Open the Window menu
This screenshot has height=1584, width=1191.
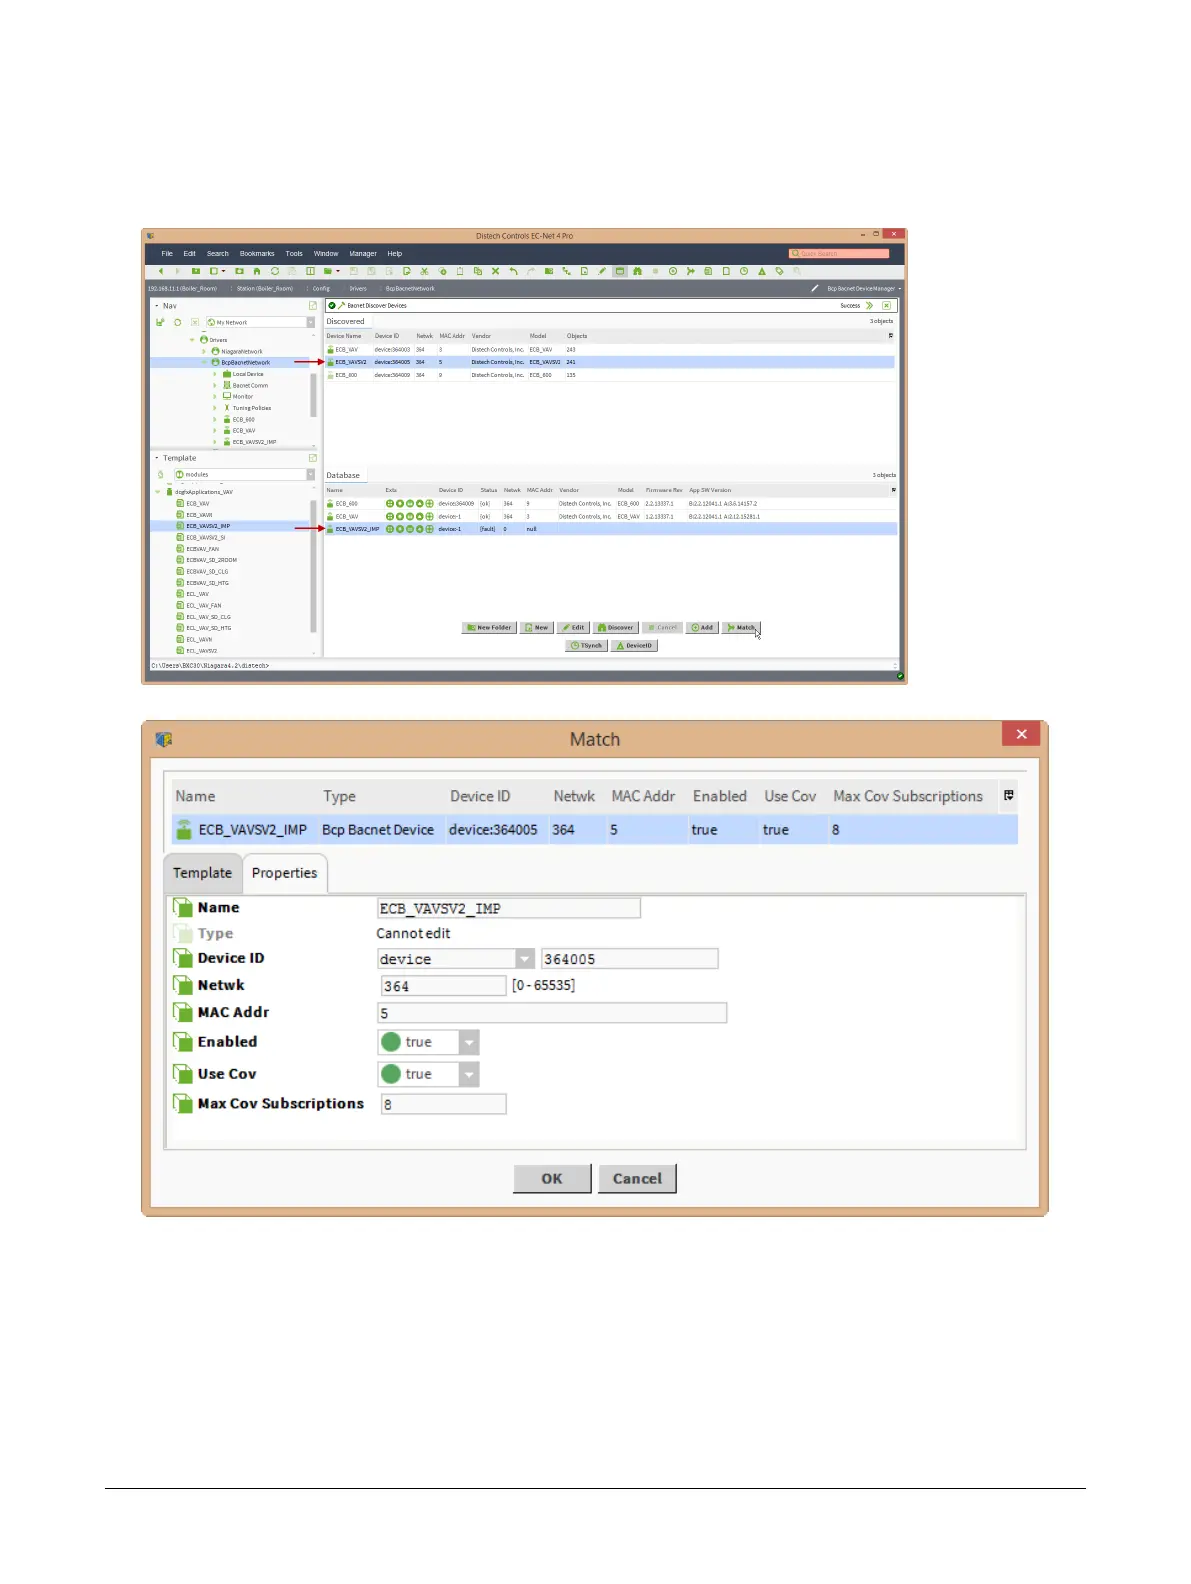326,254
